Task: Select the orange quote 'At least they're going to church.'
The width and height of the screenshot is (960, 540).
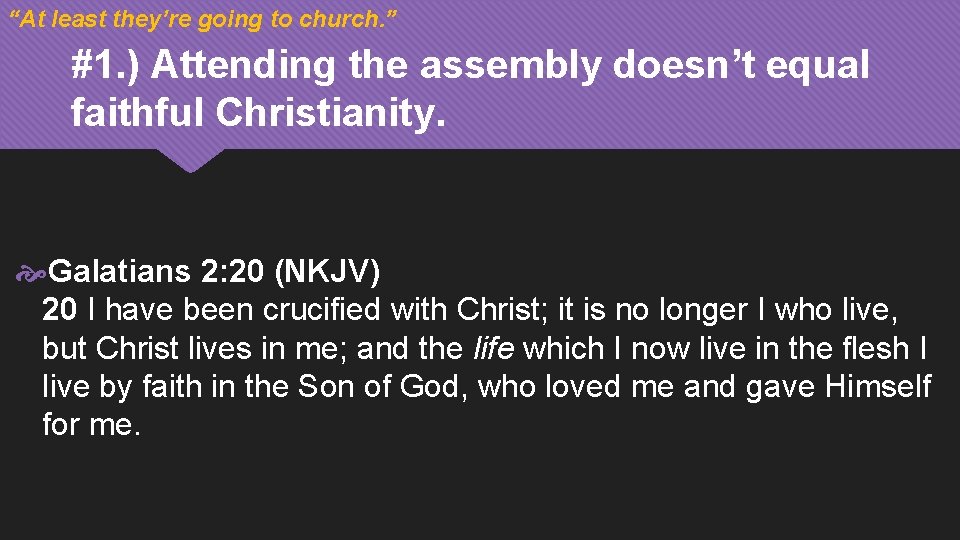Action: (x=203, y=19)
